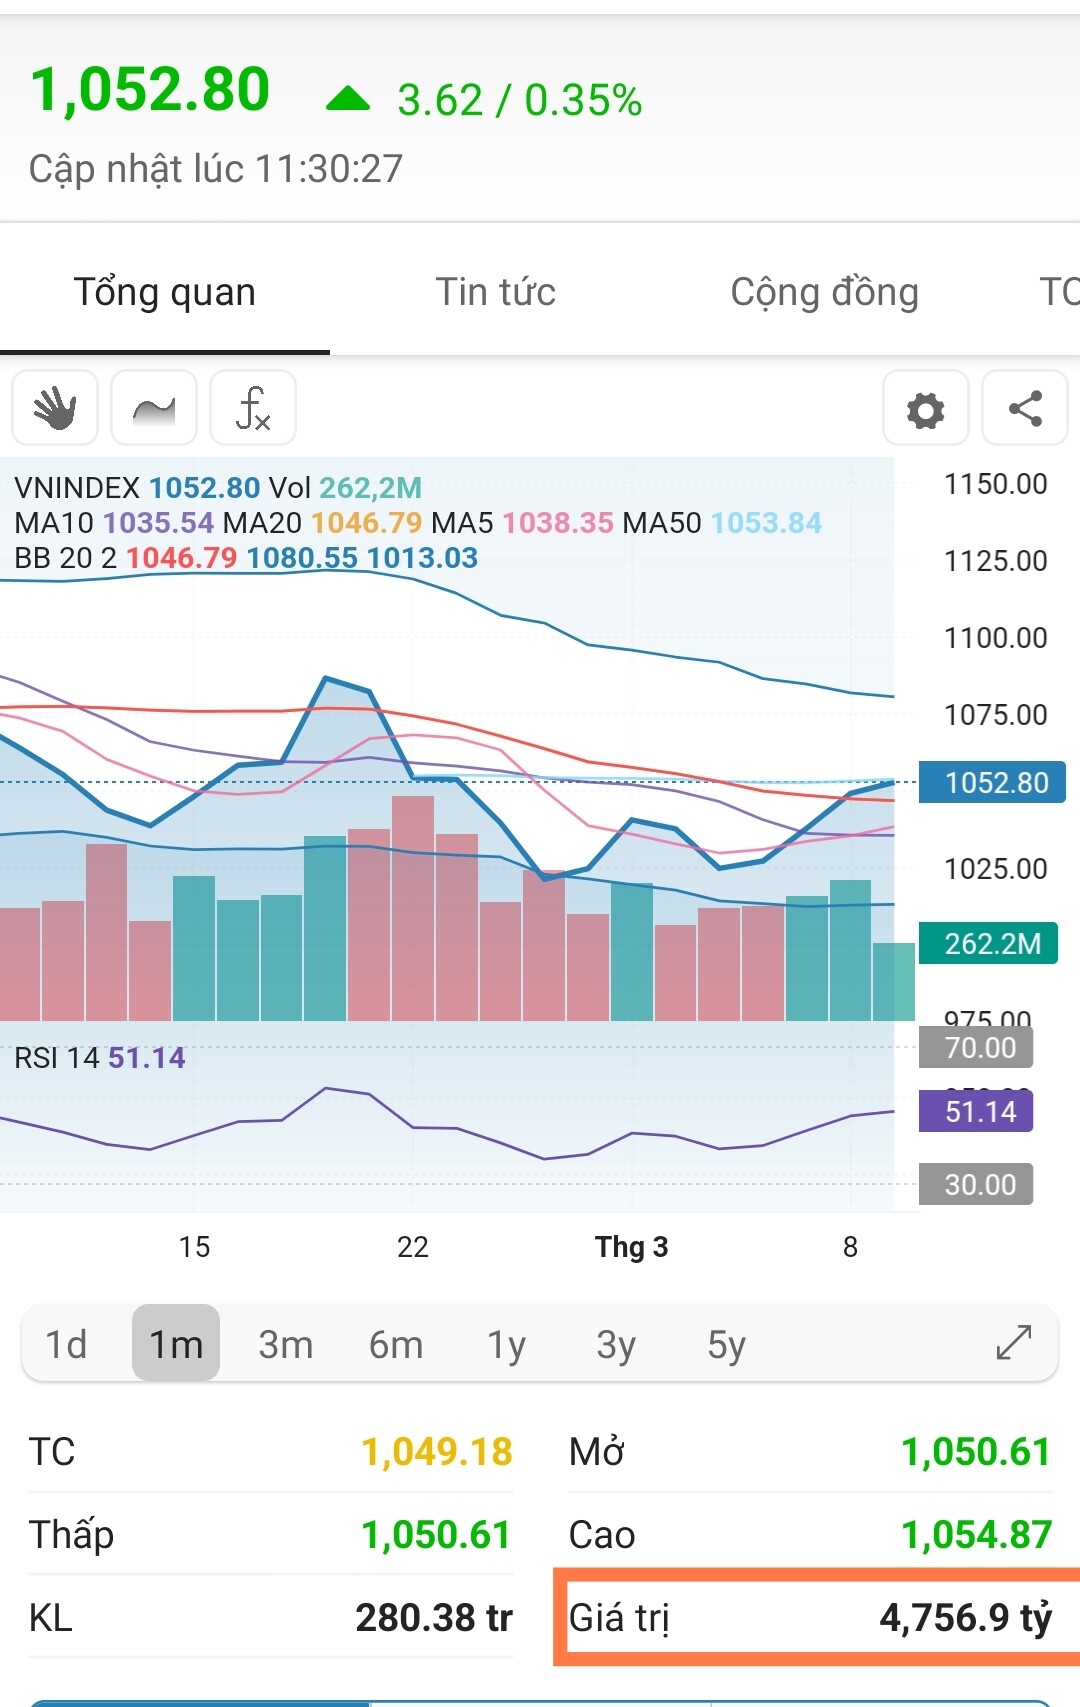Open chart settings gear icon
Image resolution: width=1080 pixels, height=1707 pixels.
pyautogui.click(x=925, y=409)
